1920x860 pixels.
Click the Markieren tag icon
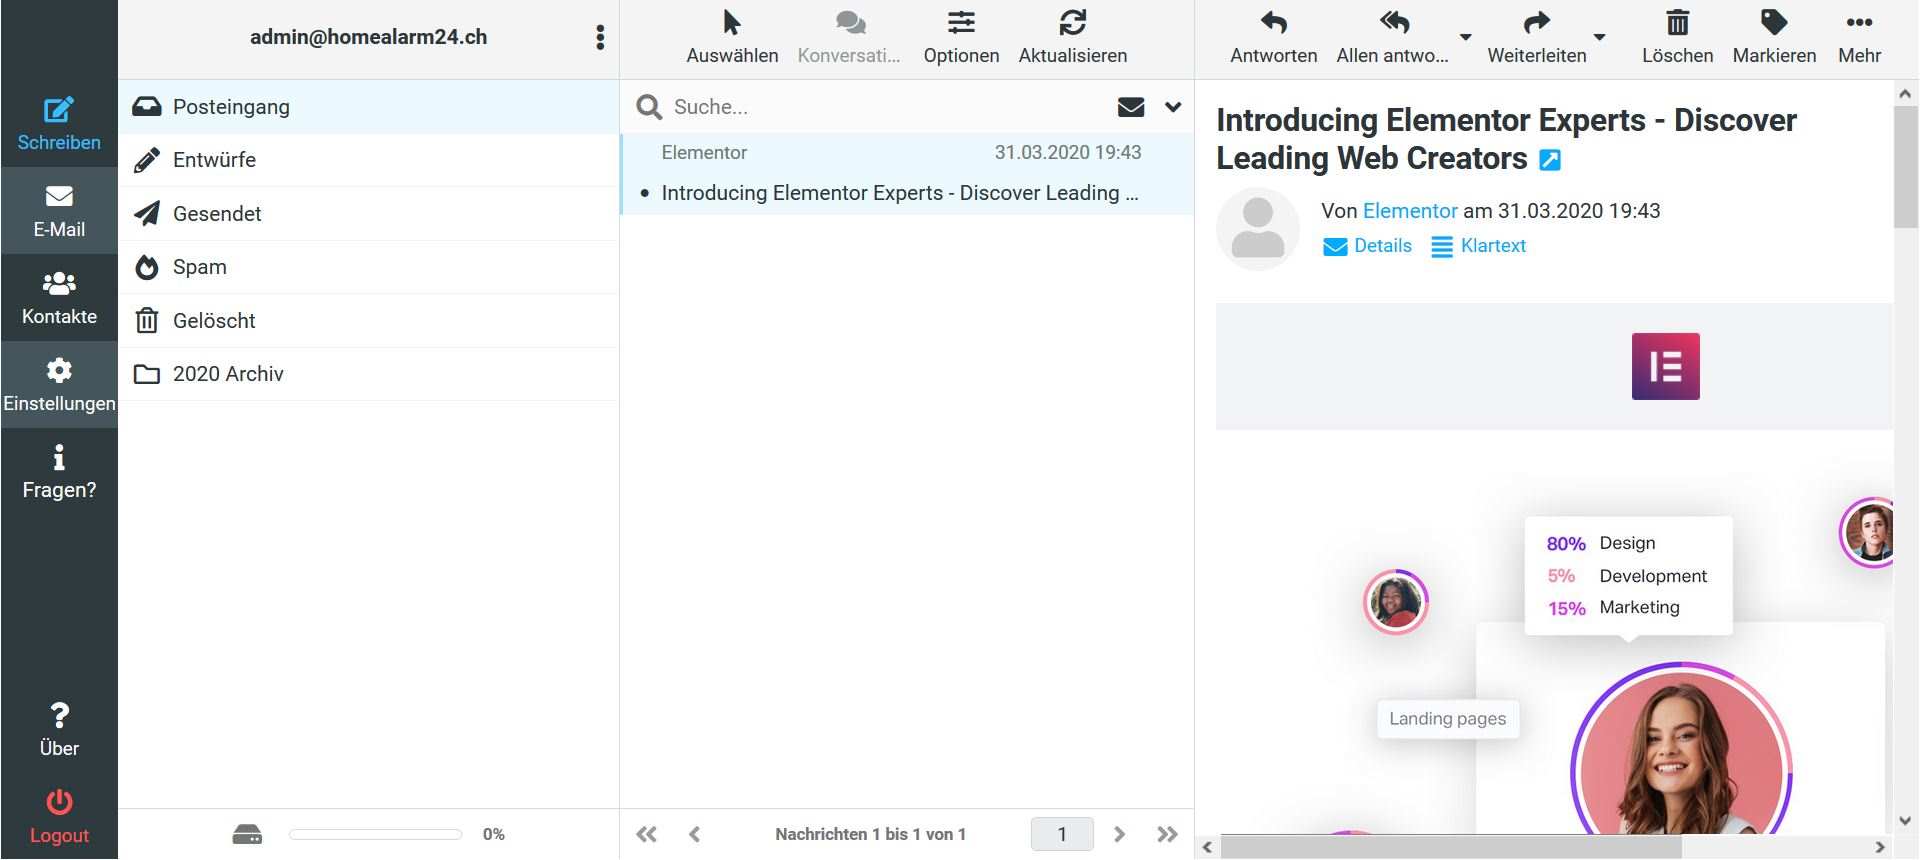pos(1774,24)
